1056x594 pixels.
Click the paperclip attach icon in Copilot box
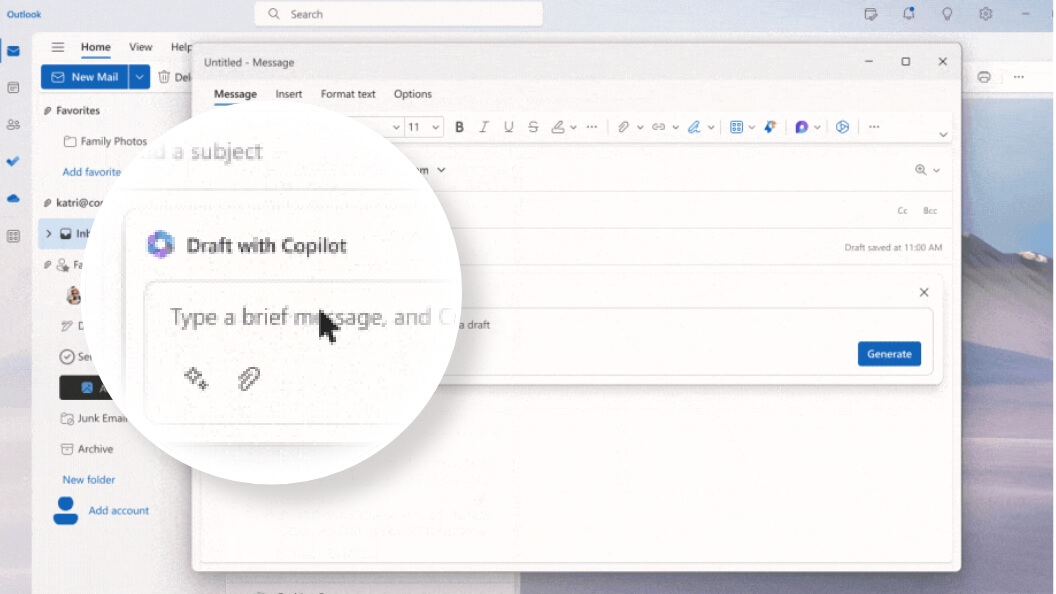tap(249, 379)
